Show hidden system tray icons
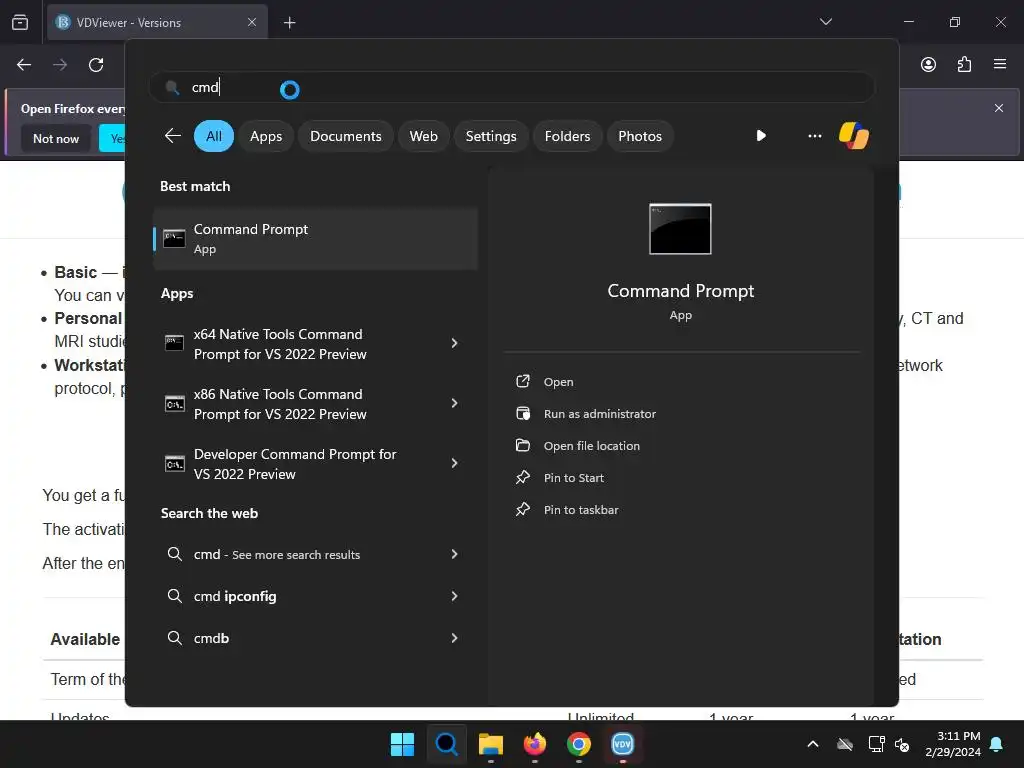 point(812,744)
